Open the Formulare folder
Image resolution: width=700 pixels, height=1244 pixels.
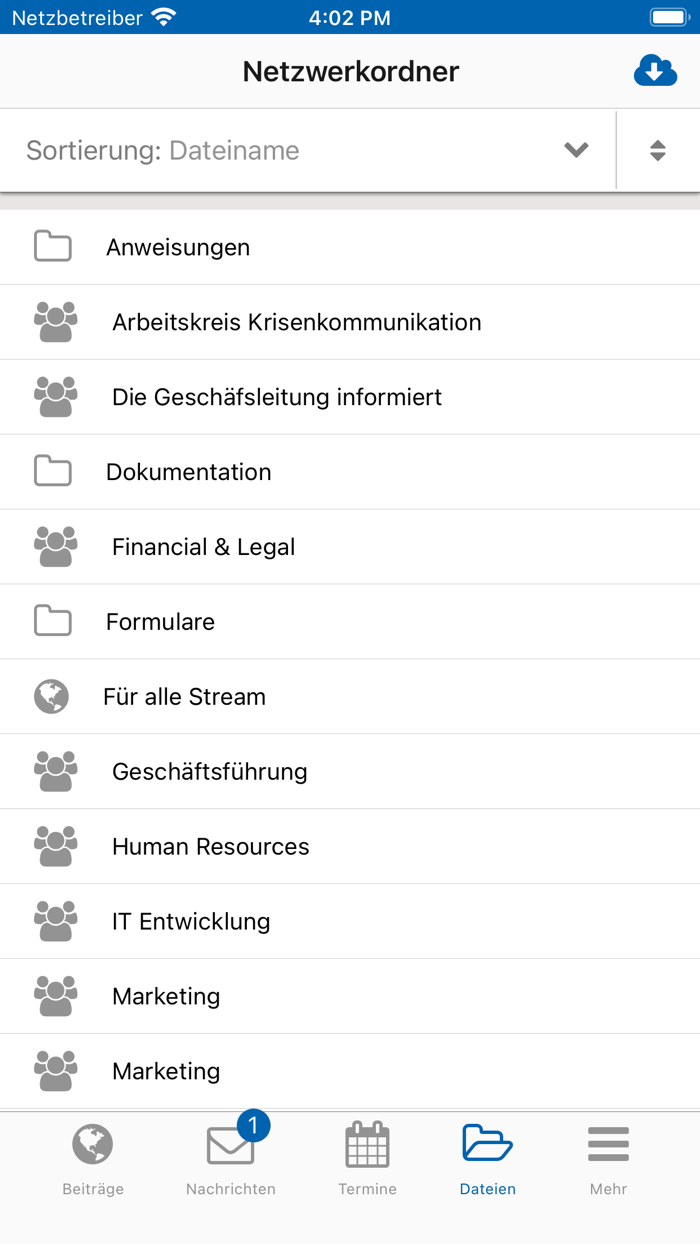160,622
